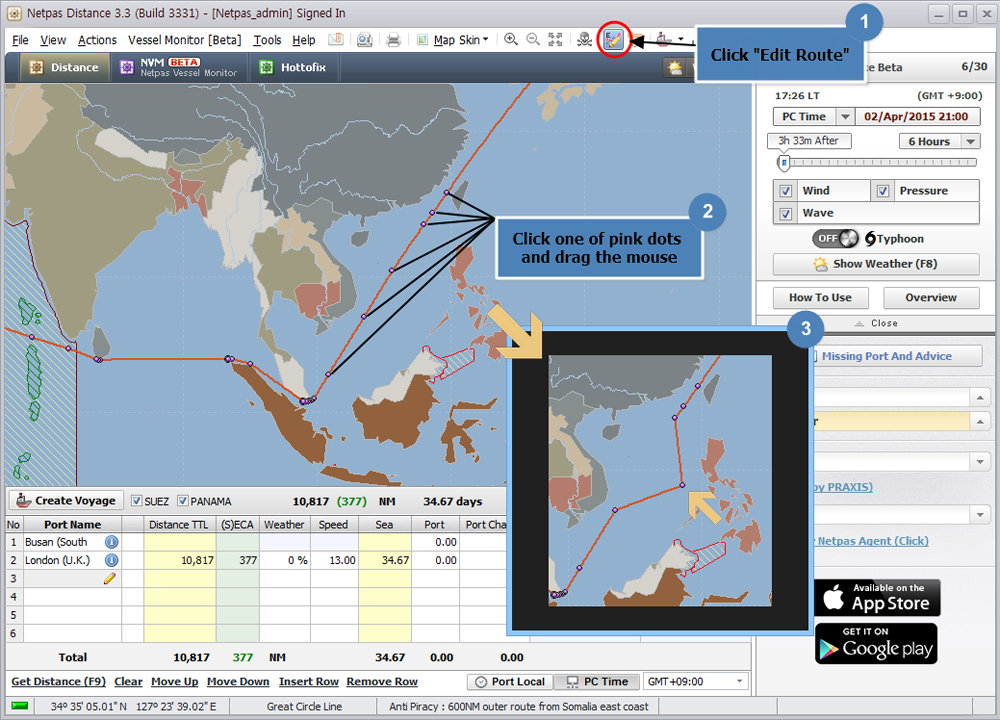Click the Netpas Agent (Click) link

(872, 541)
